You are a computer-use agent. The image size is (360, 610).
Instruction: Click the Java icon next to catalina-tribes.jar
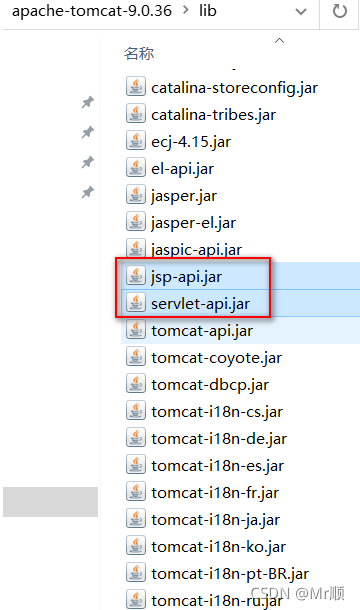click(136, 114)
